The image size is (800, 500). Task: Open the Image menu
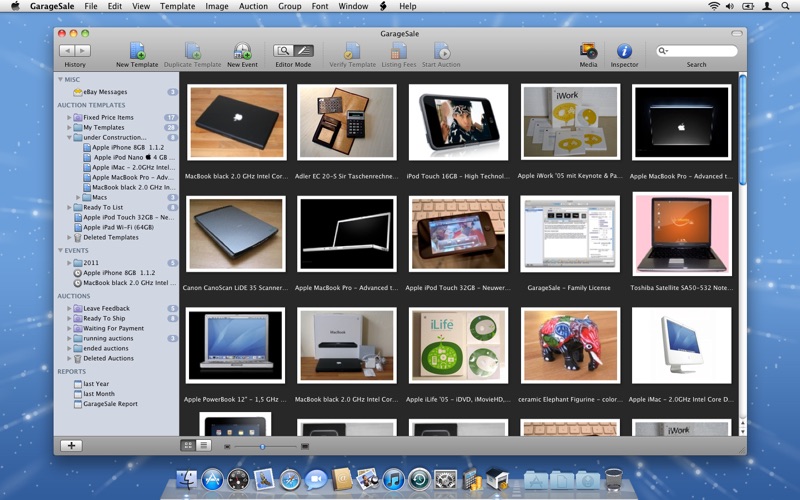217,6
